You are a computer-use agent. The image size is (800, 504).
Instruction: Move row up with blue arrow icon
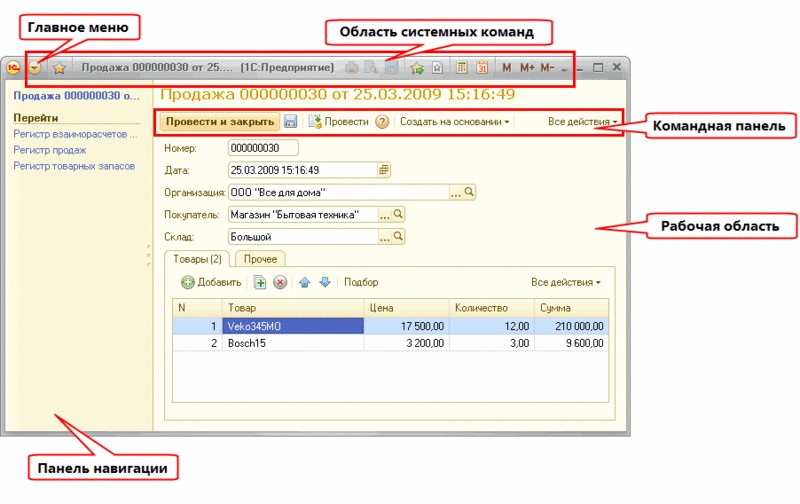pyautogui.click(x=305, y=282)
